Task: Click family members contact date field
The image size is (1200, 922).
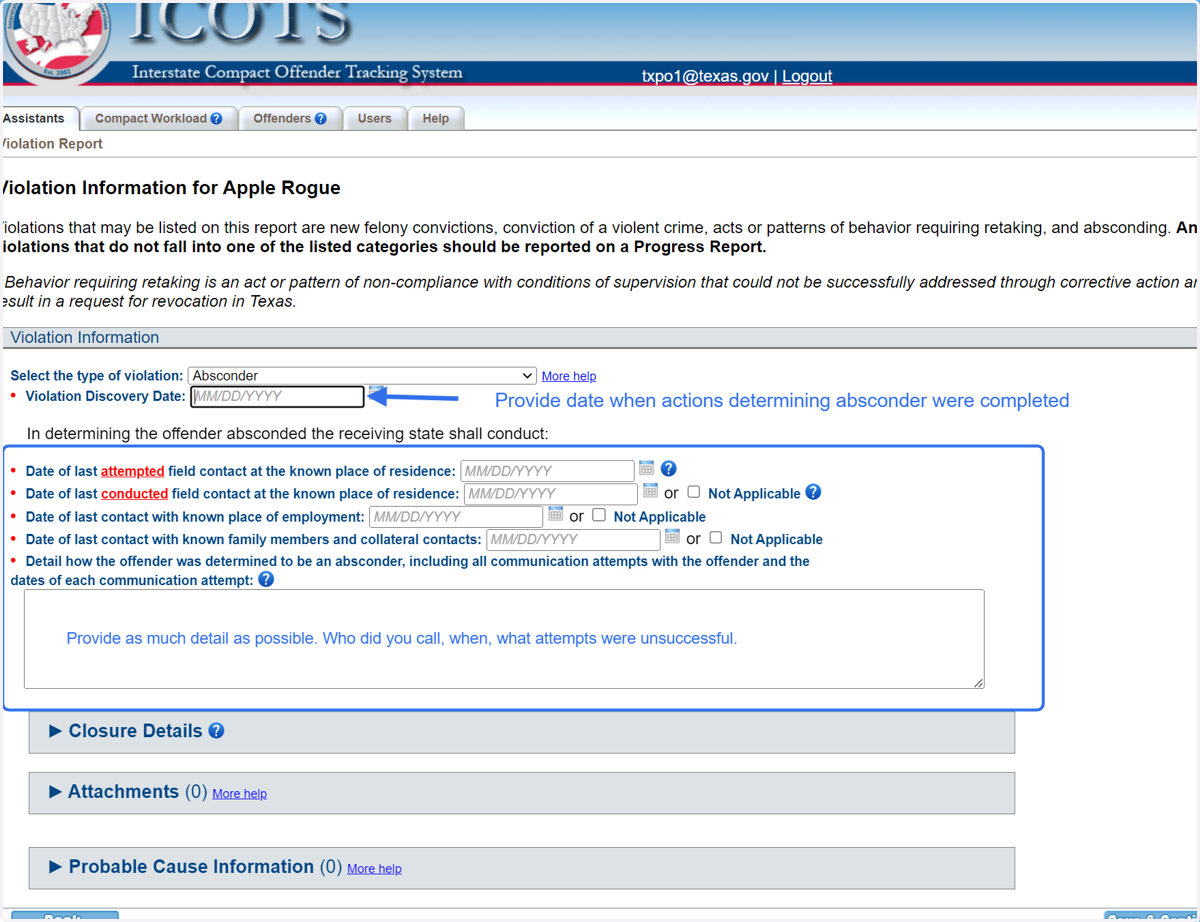Action: coord(573,539)
